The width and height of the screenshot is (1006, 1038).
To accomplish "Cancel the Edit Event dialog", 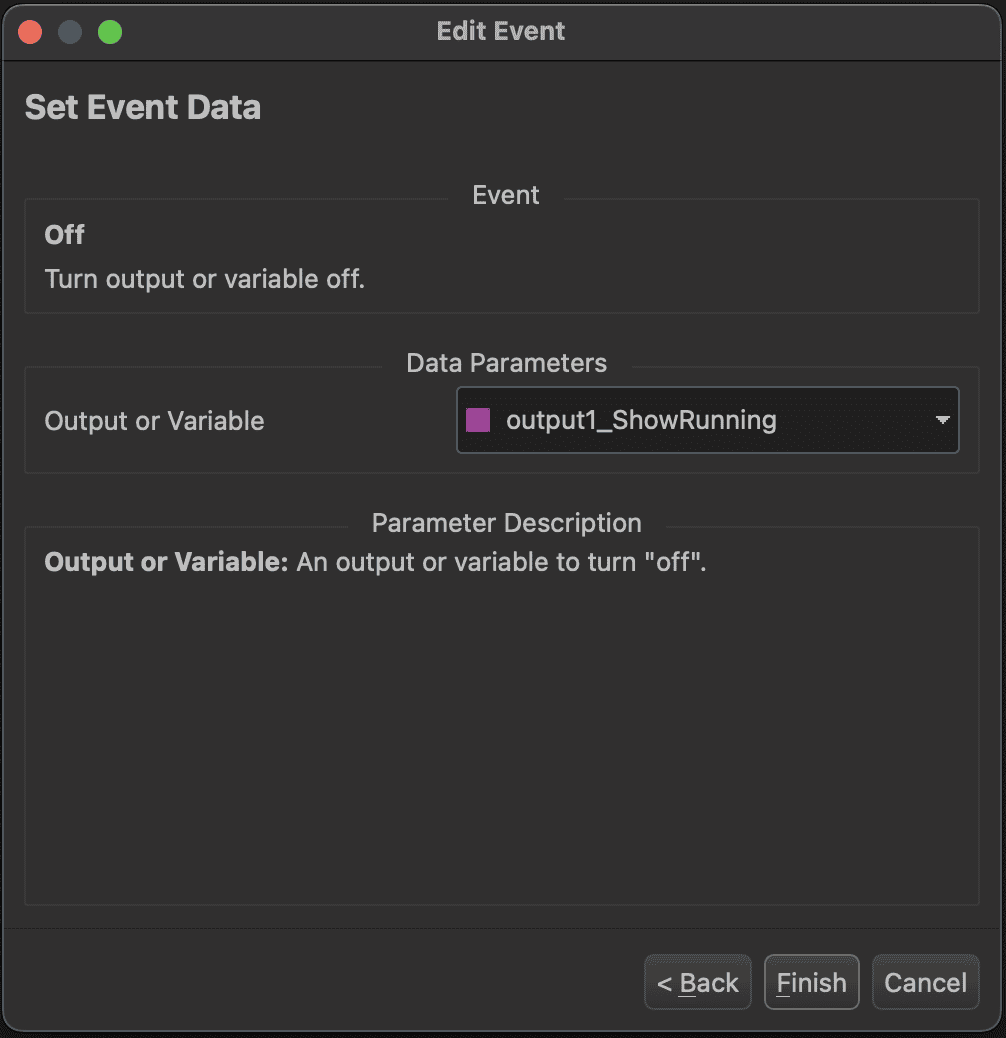I will coord(925,983).
